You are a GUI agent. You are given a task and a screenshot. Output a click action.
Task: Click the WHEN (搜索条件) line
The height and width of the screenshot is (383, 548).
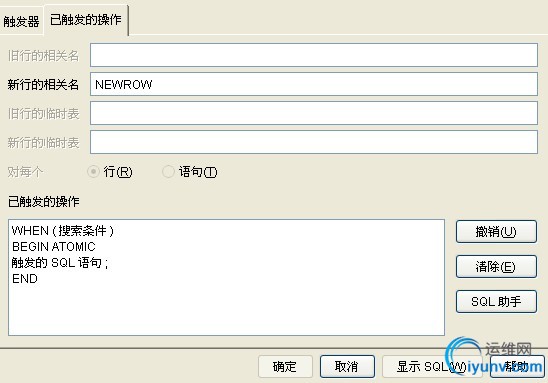pyautogui.click(x=63, y=231)
